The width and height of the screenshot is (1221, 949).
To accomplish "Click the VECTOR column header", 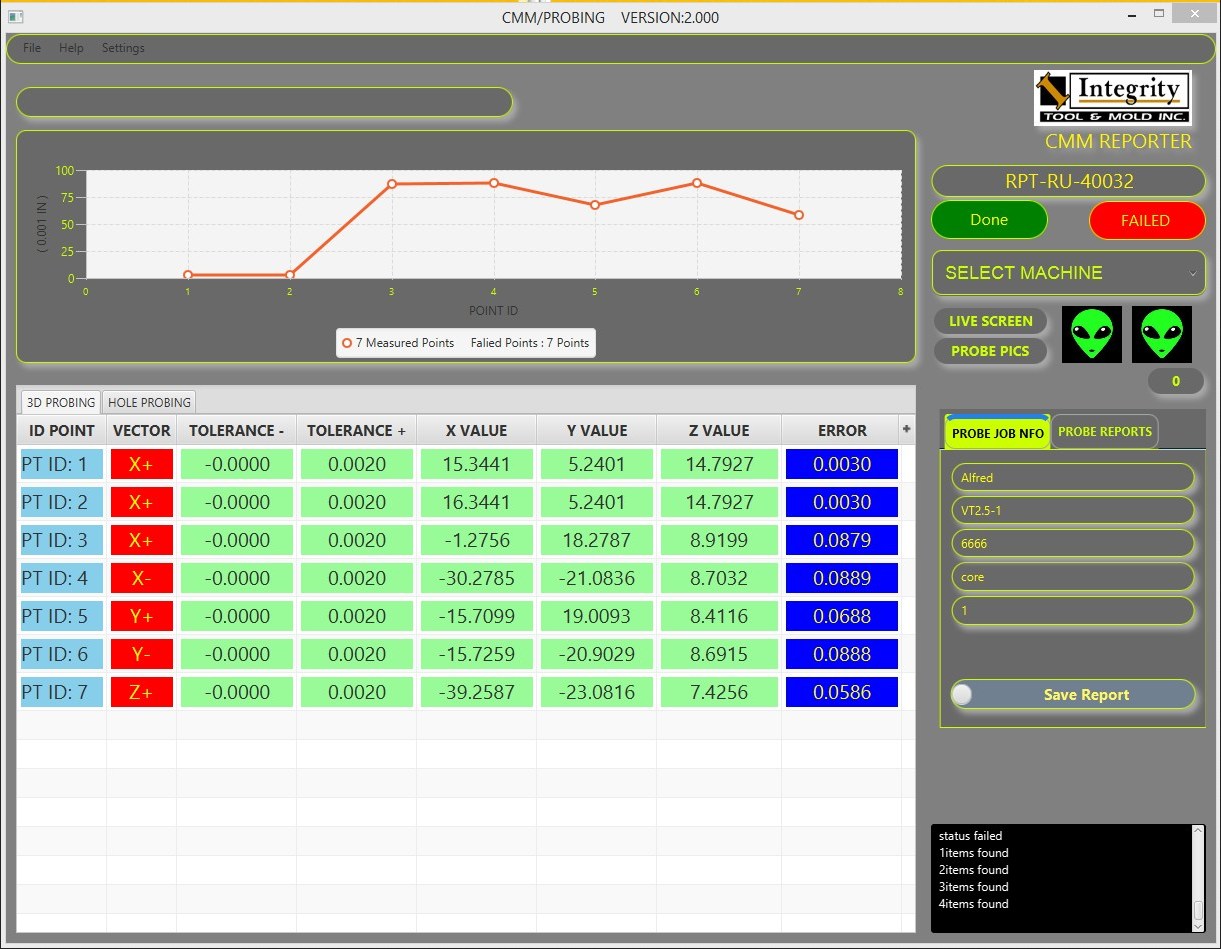I will click(x=142, y=430).
